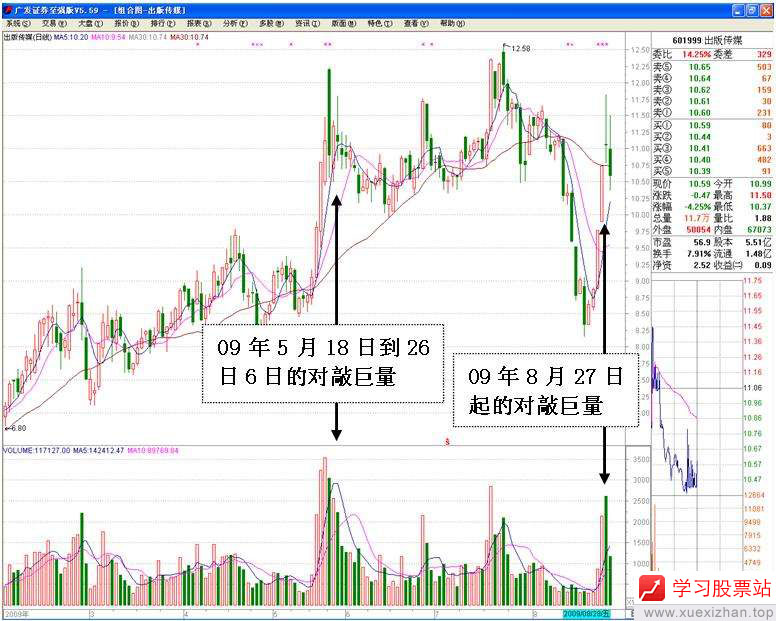
Task: Click the 卖⑤ order volume 503
Action: coord(764,67)
